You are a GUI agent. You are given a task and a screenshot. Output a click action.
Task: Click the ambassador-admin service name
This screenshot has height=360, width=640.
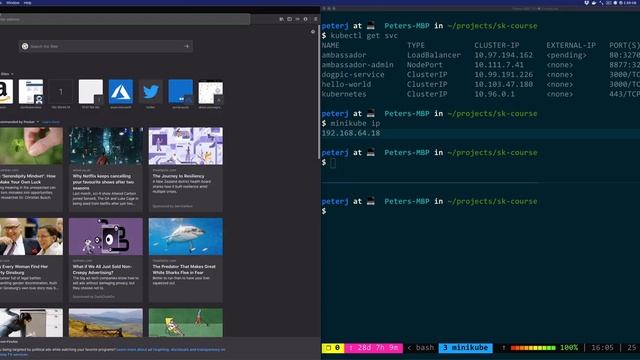[x=358, y=65]
